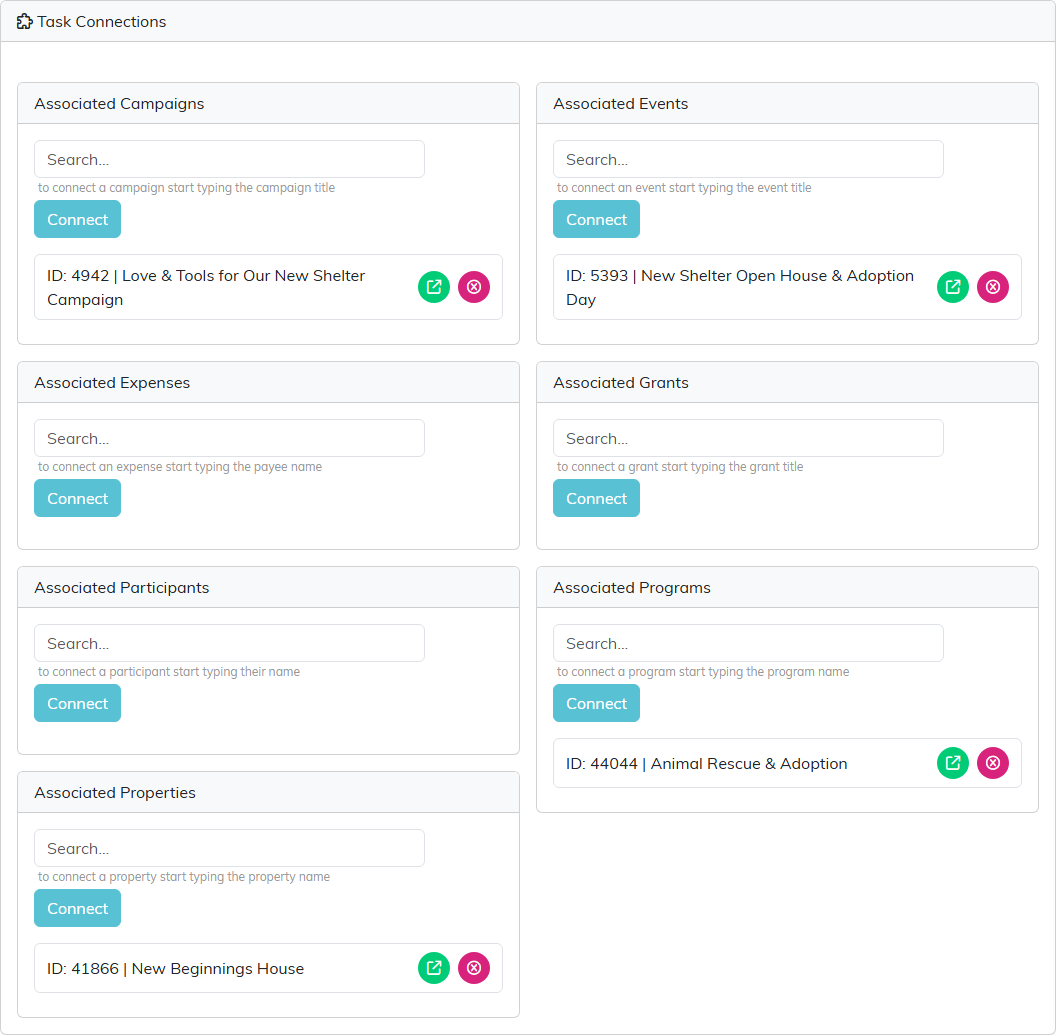Select text 'ID: 41866 | New Beginnings House'
Screen dimensions: 1056x1036
(x=175, y=969)
